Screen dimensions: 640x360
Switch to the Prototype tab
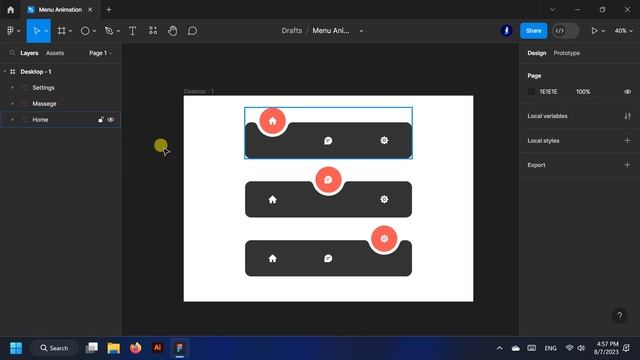tap(567, 53)
